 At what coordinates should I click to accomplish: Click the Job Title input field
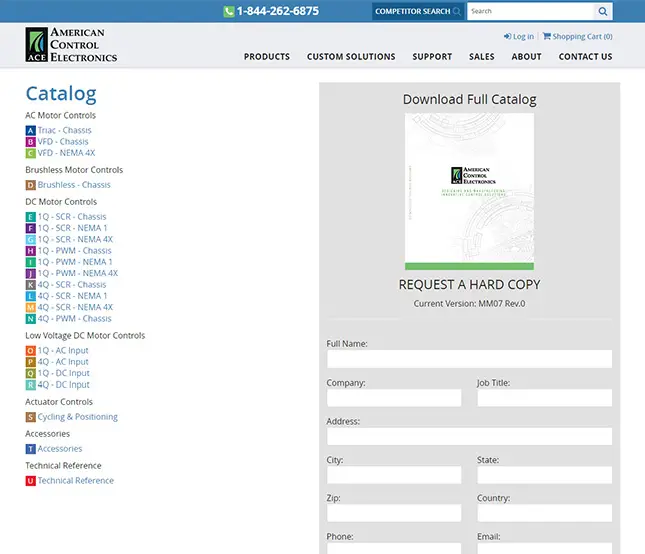pyautogui.click(x=545, y=398)
